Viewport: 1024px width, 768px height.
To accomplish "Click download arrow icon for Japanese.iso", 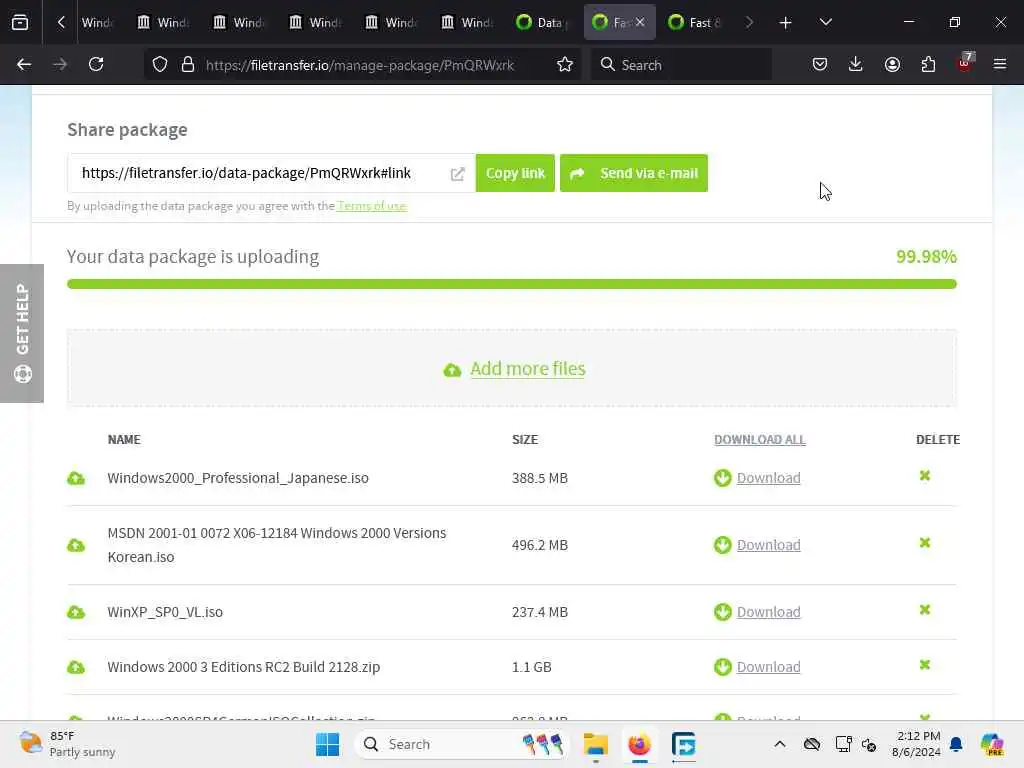I will pos(722,478).
